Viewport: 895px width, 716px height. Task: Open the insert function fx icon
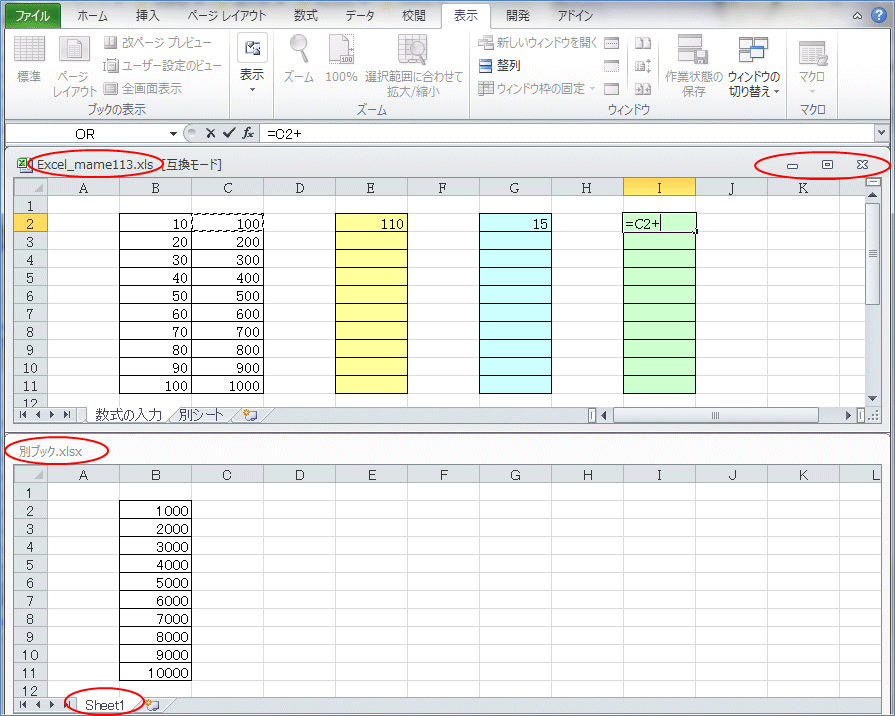248,132
